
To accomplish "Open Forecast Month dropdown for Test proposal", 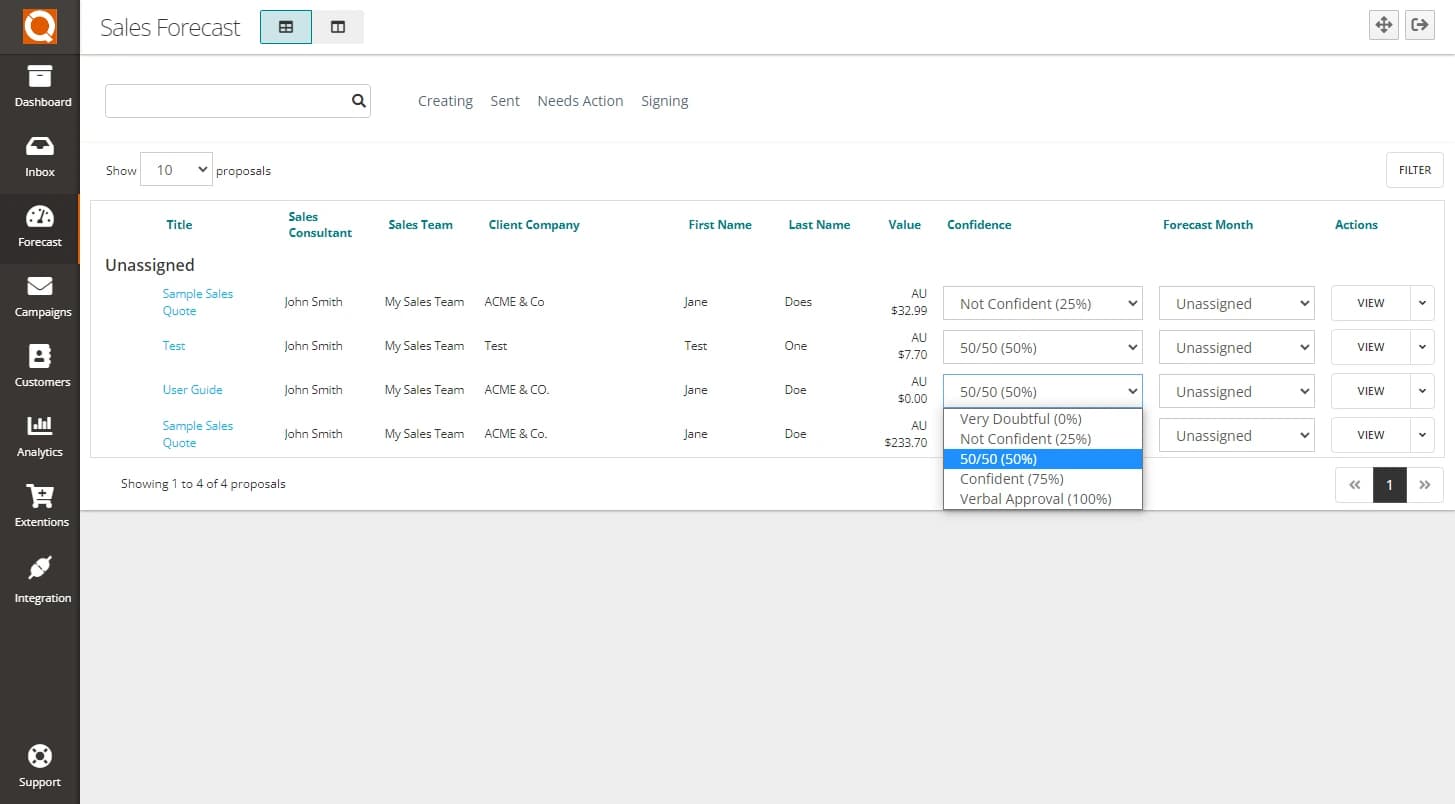I will (x=1236, y=348).
